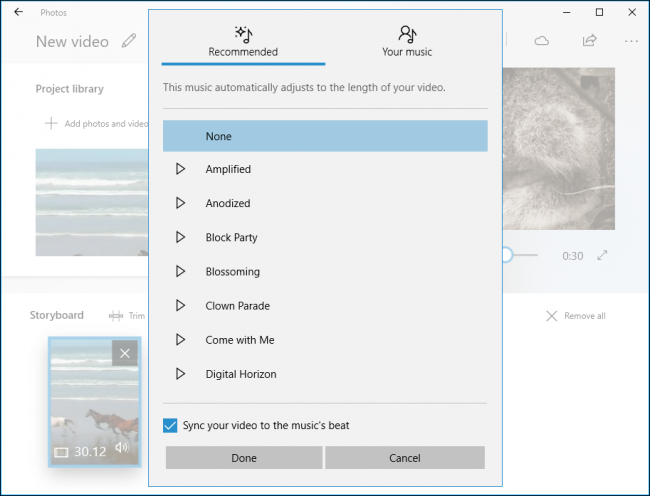Dismiss the dialog with Cancel button

pyautogui.click(x=405, y=458)
